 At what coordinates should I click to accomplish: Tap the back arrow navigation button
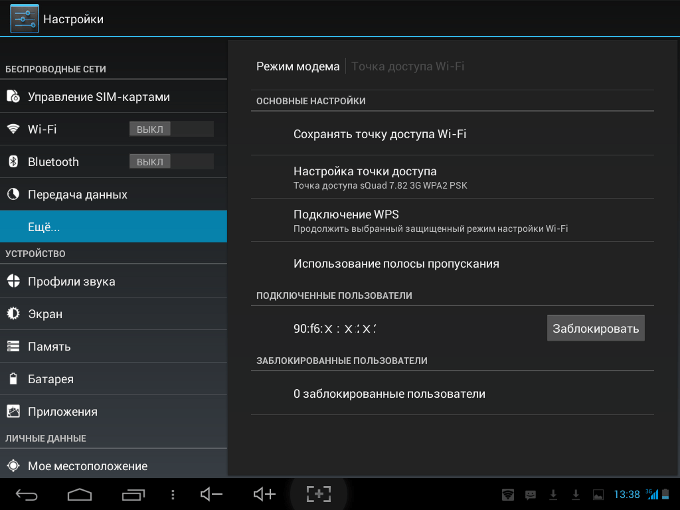click(x=26, y=494)
